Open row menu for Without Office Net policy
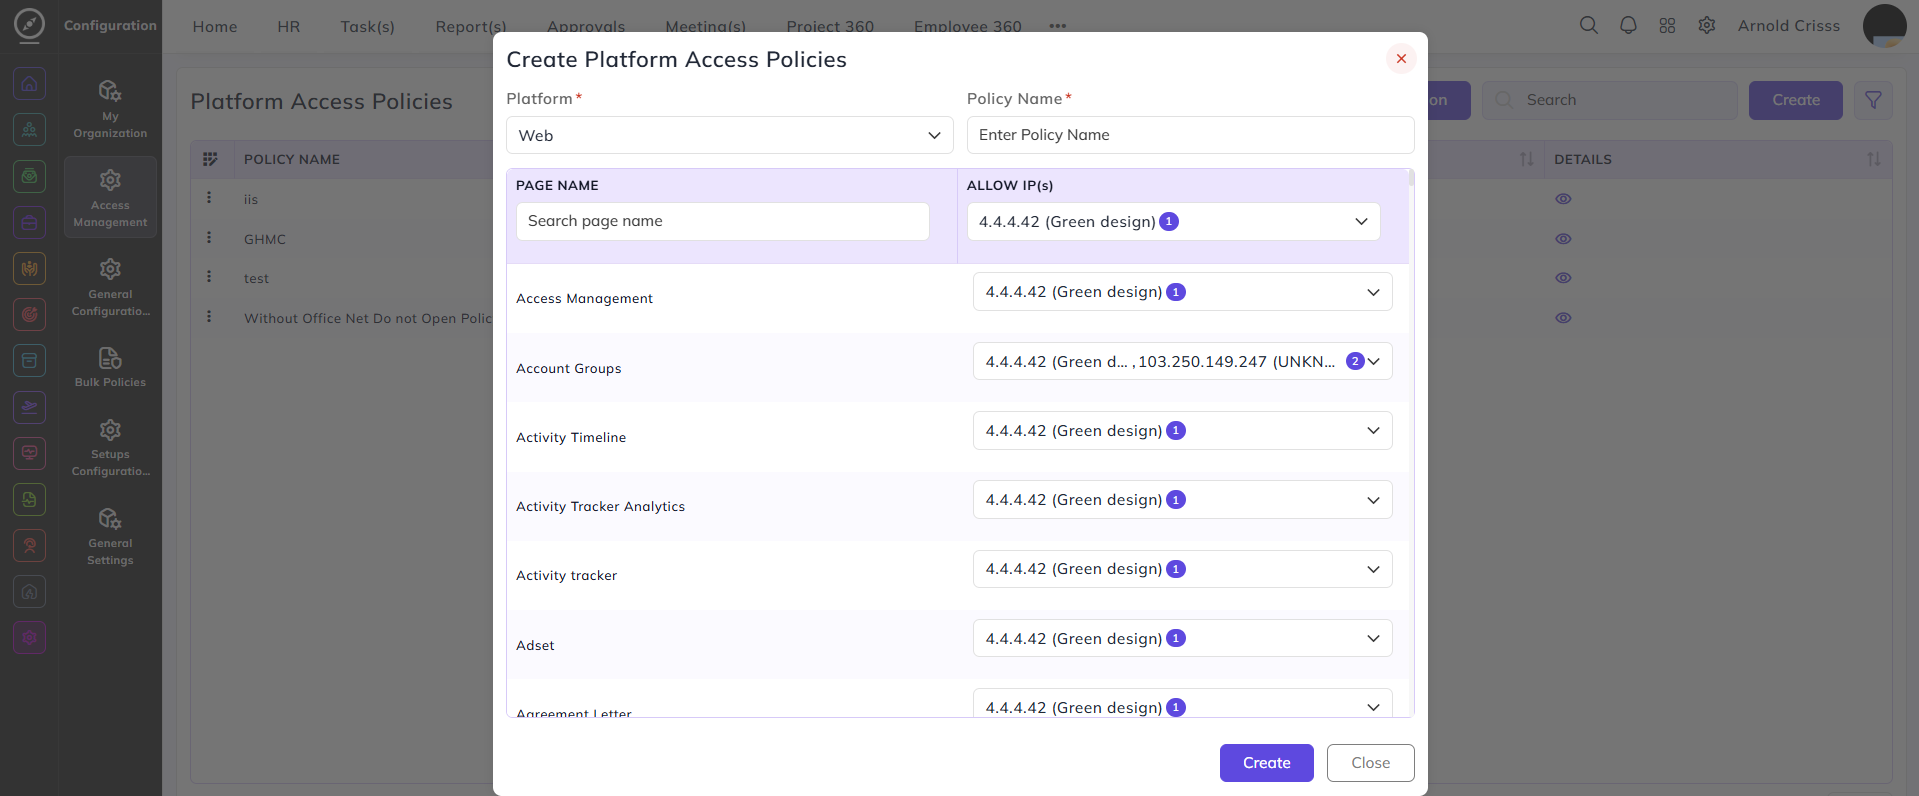 point(209,316)
